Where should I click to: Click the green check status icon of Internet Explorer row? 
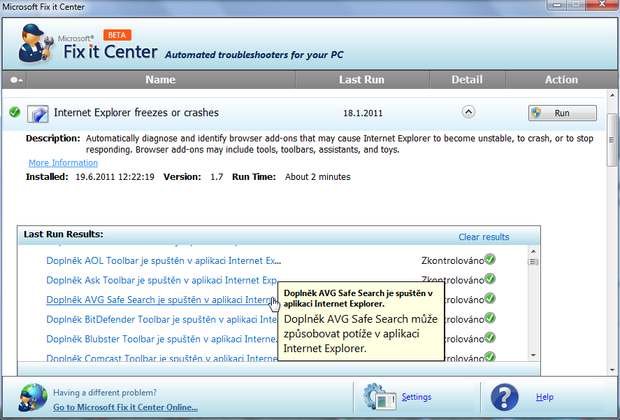pos(15,112)
